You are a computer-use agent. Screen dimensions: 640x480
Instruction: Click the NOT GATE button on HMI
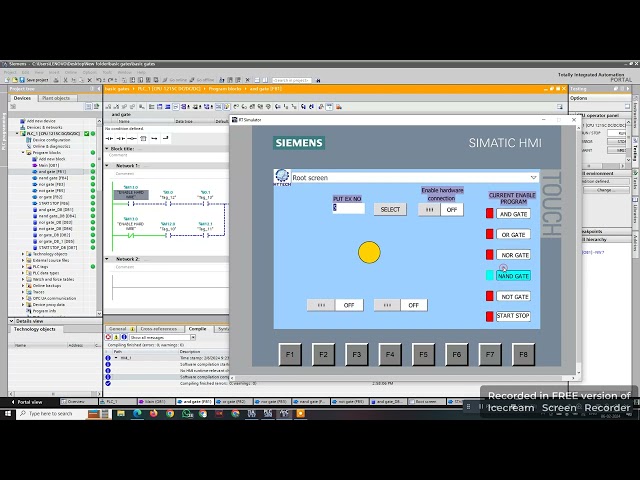513,297
